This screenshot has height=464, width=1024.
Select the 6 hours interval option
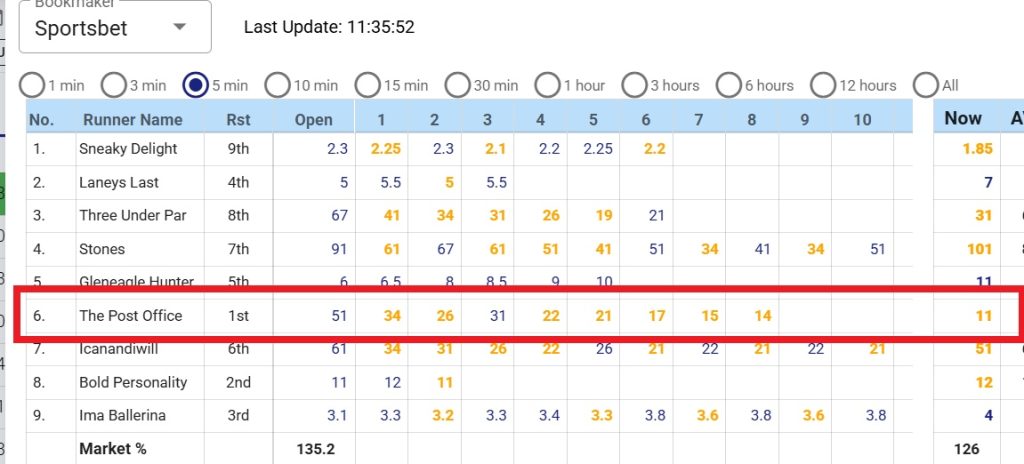tap(729, 86)
